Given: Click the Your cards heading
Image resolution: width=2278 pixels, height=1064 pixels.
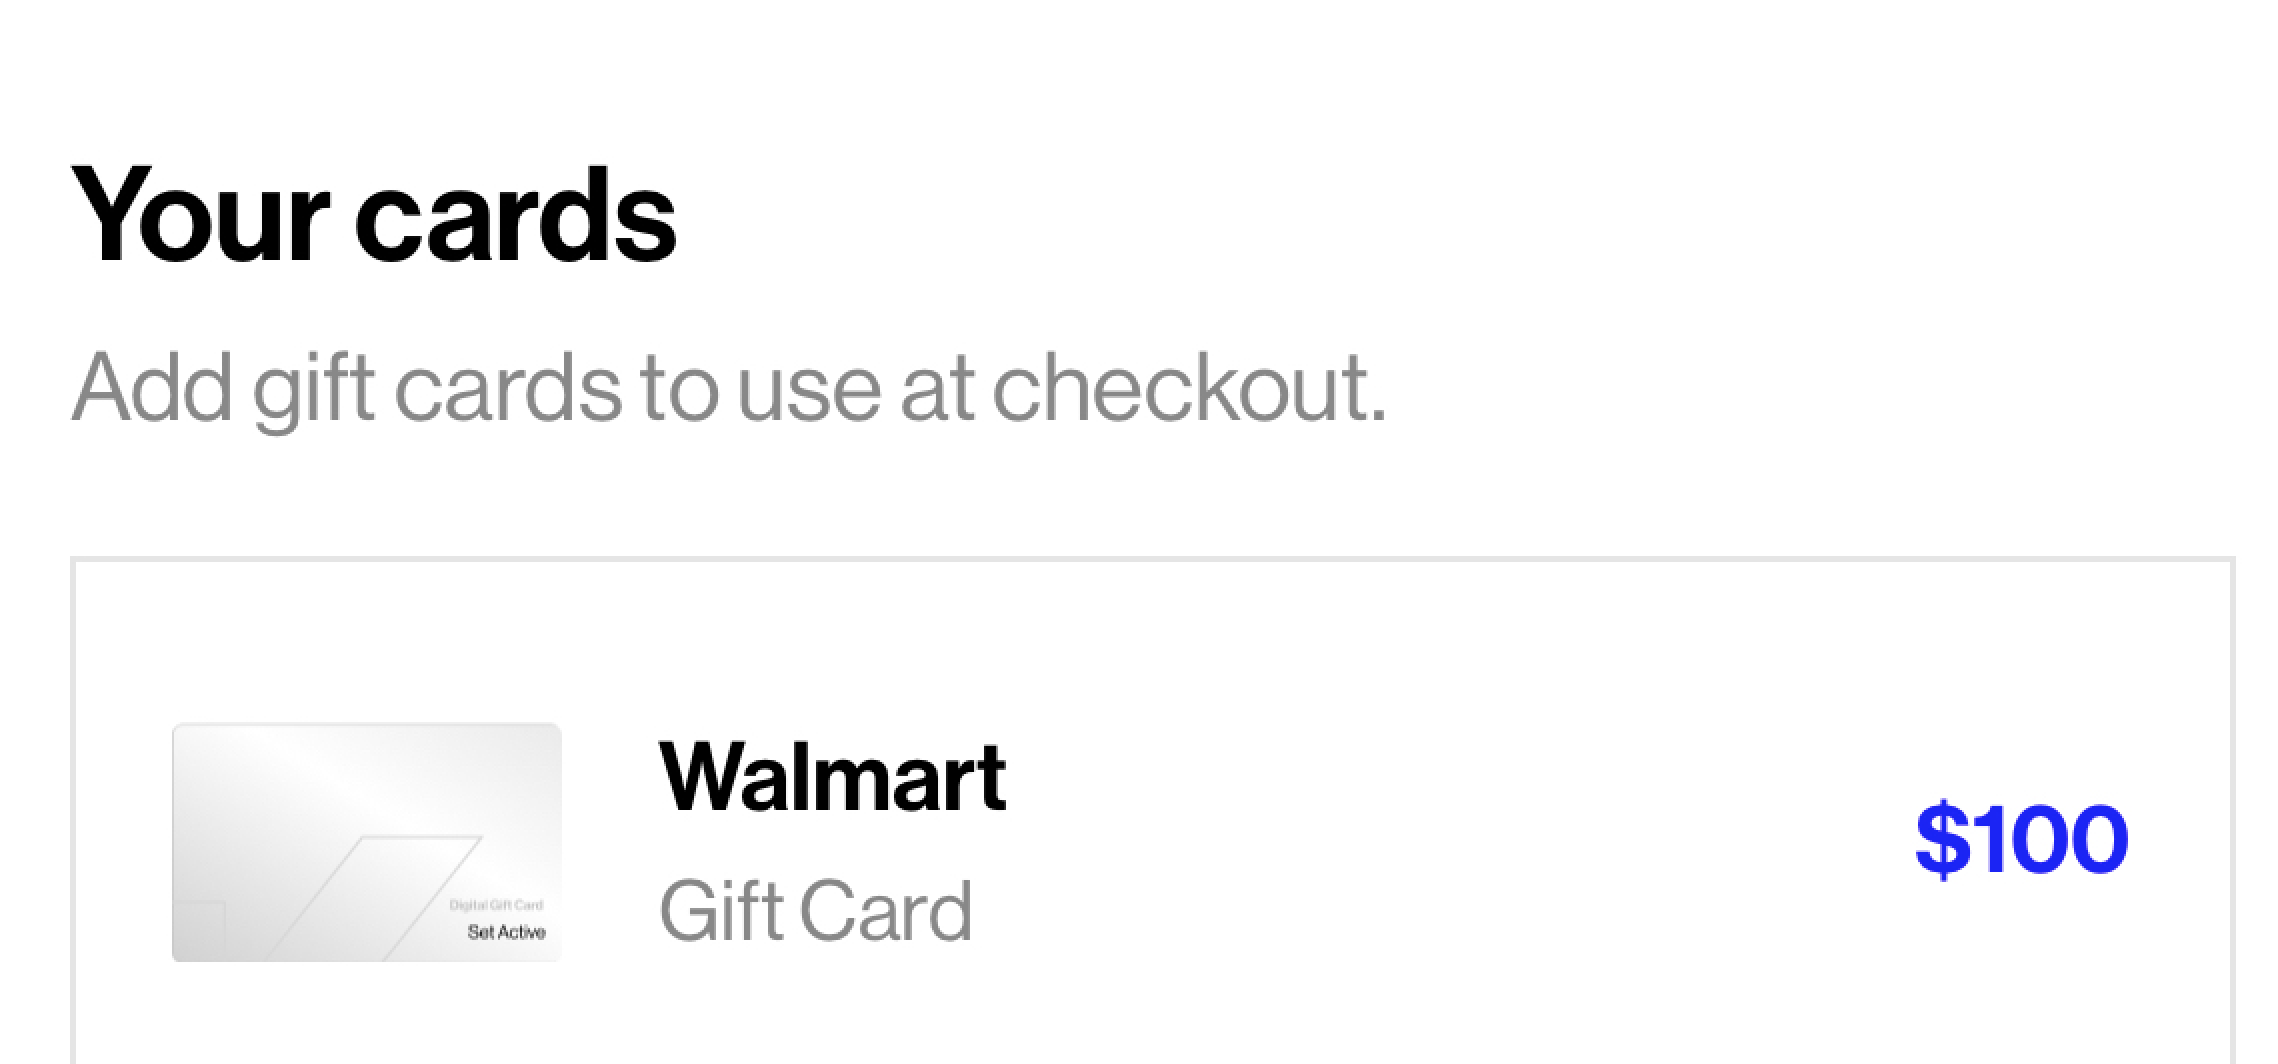Looking at the screenshot, I should 374,216.
